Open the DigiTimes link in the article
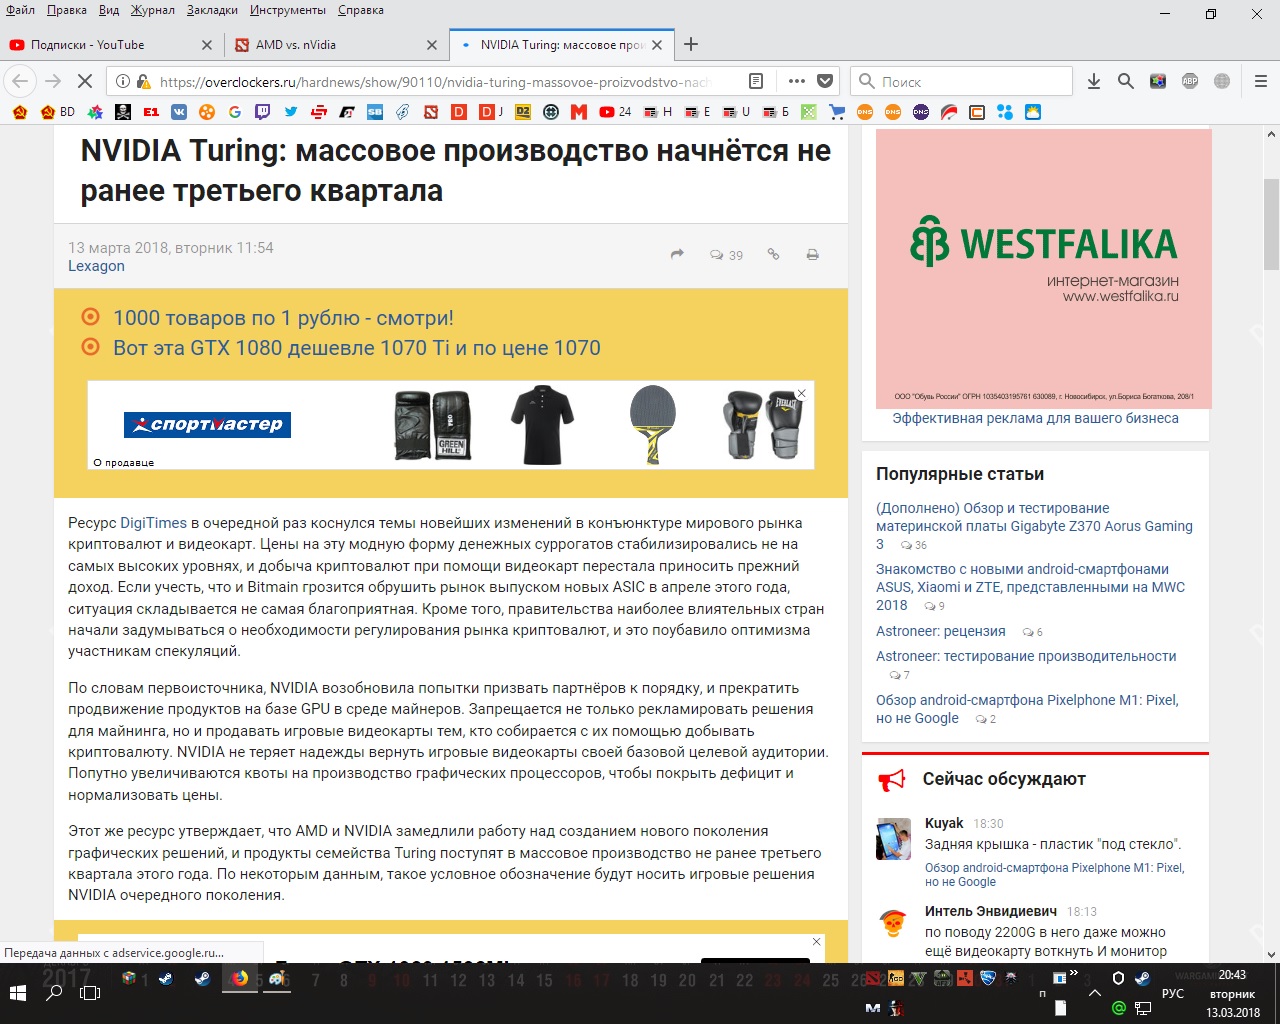 coord(153,523)
